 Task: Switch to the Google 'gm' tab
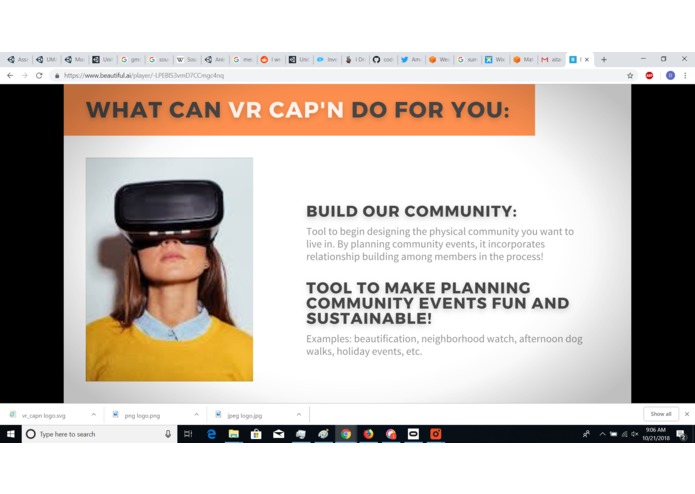[130, 59]
